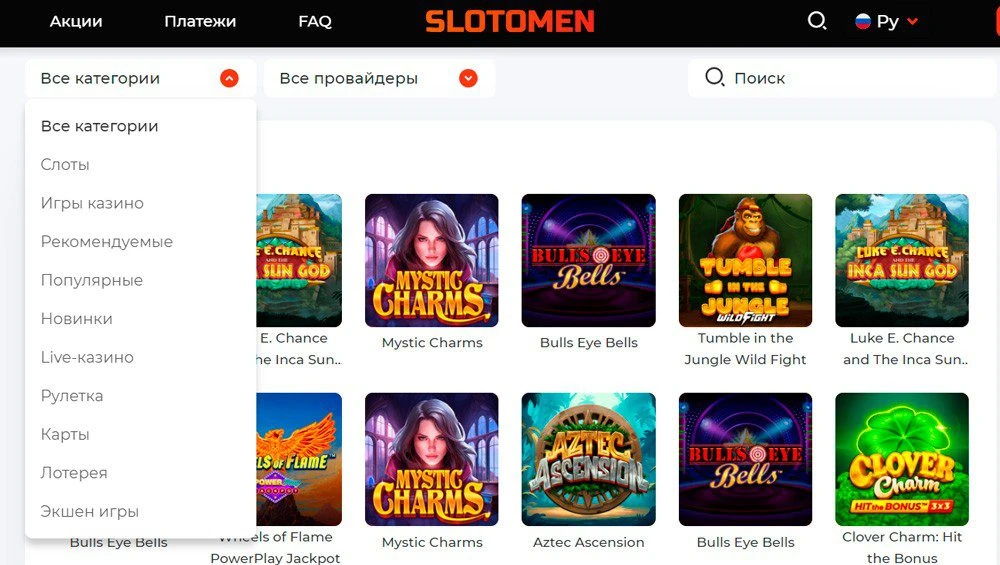This screenshot has width=1000, height=565.
Task: Select the Рулетка category option
Action: point(72,396)
